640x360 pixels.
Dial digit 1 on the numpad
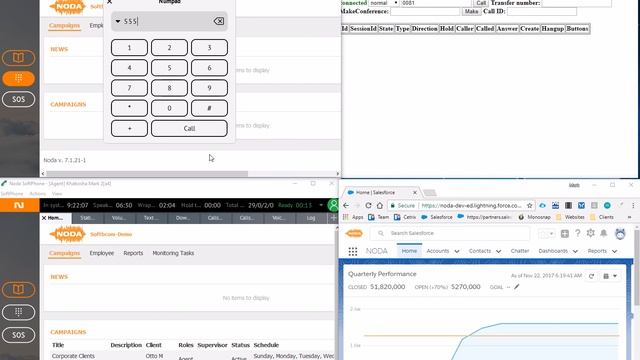coord(129,48)
